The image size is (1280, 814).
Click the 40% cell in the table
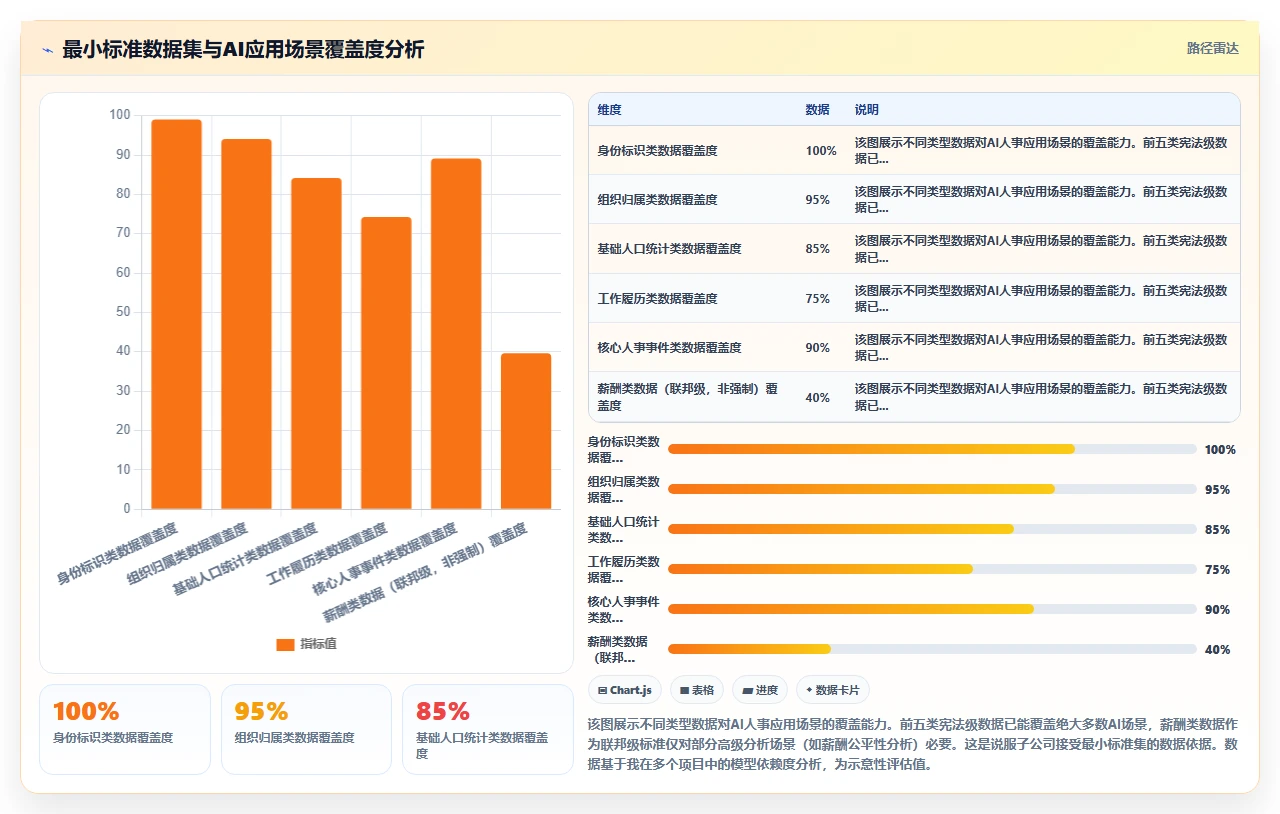(818, 398)
